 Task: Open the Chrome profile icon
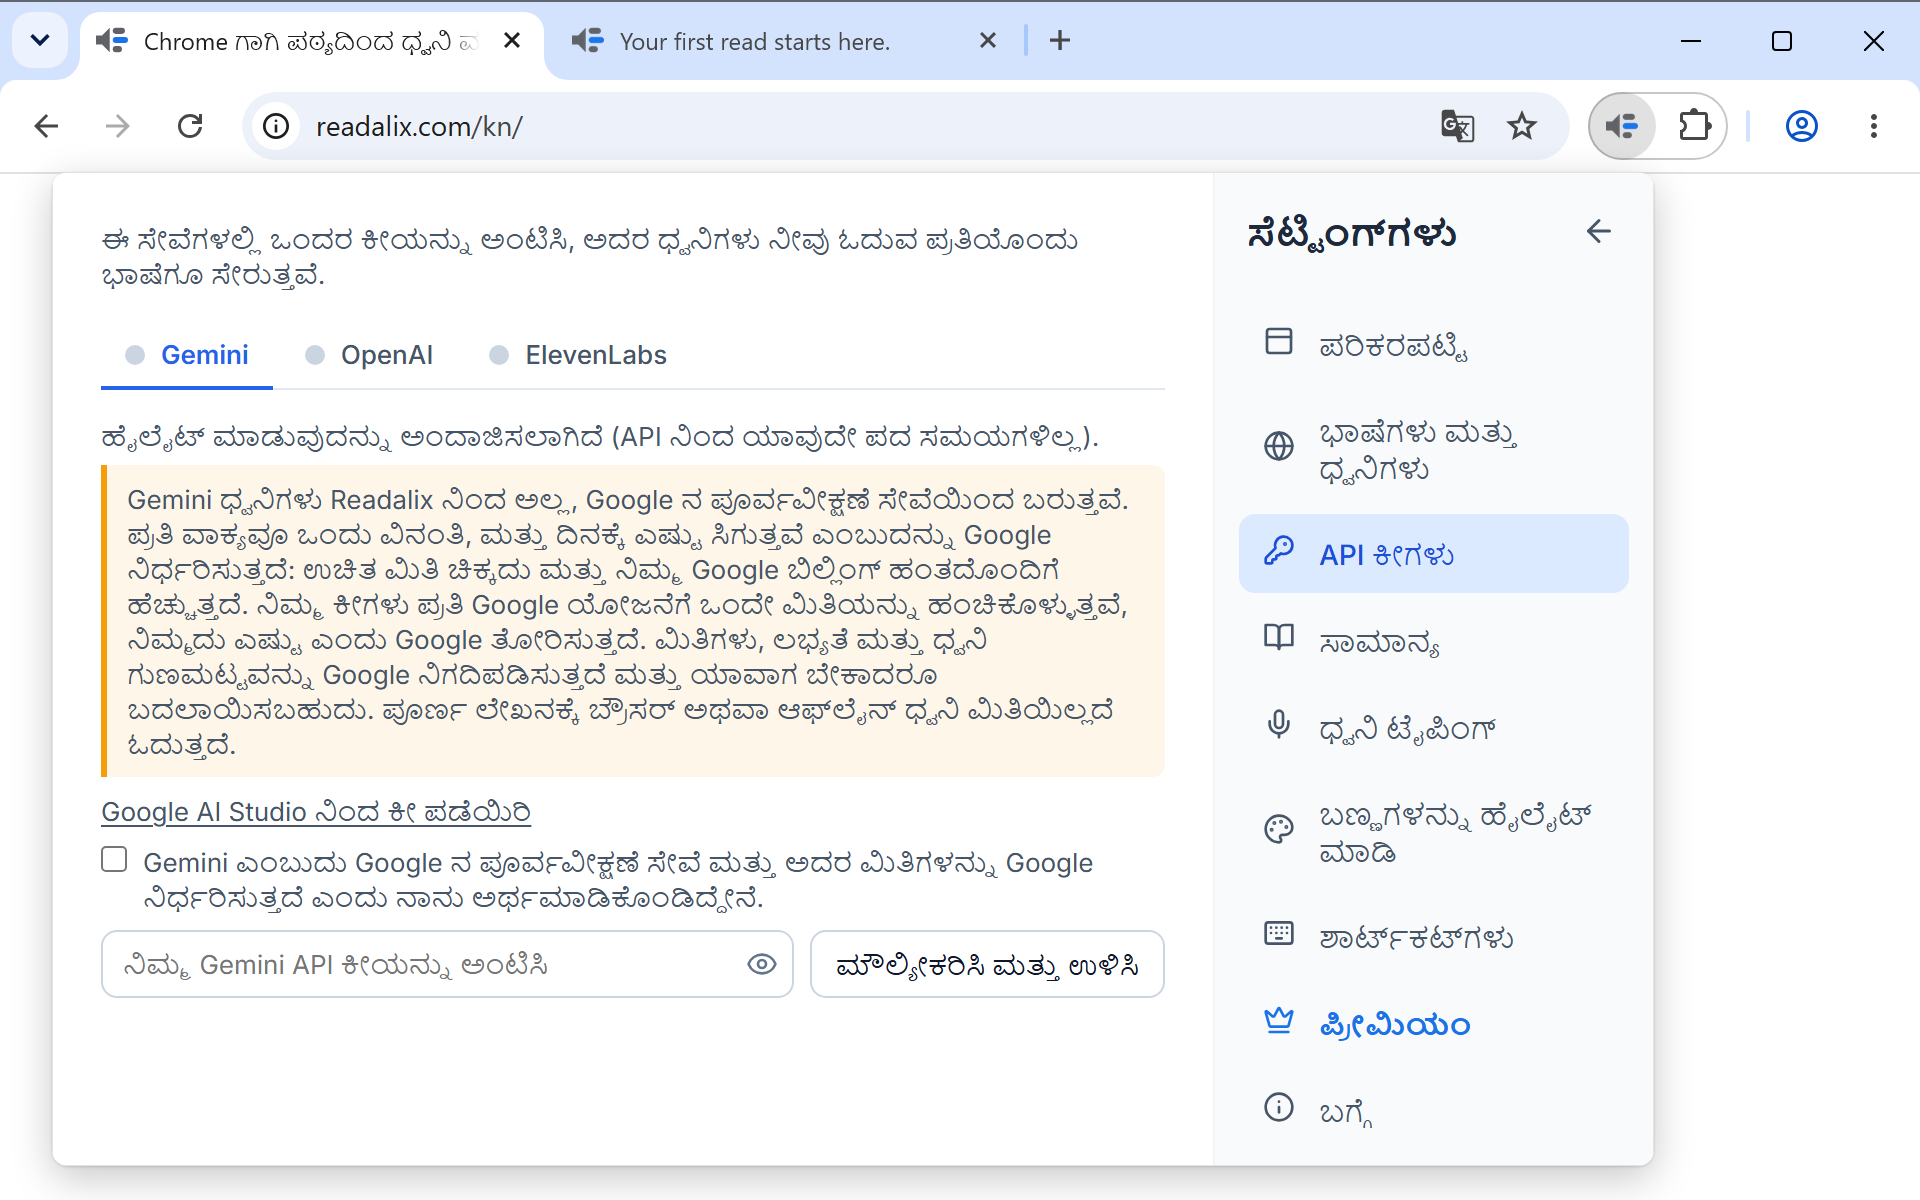coord(1802,126)
